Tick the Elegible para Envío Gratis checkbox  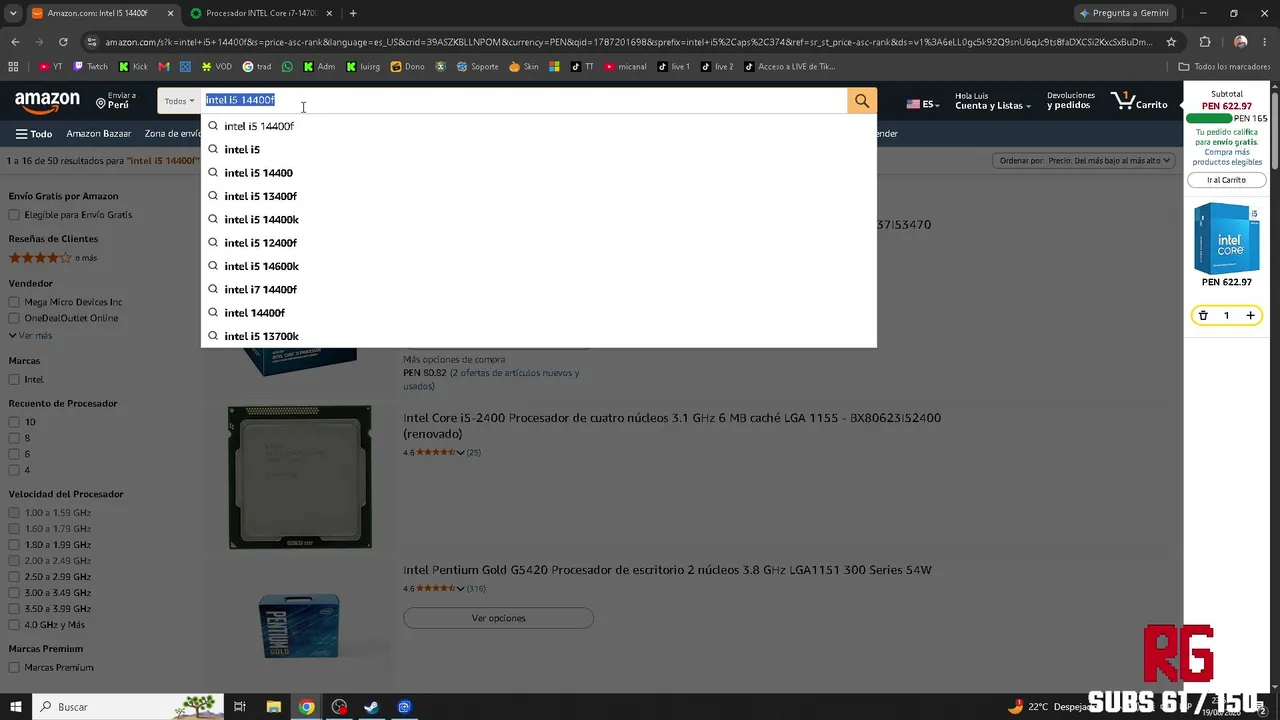click(x=14, y=215)
